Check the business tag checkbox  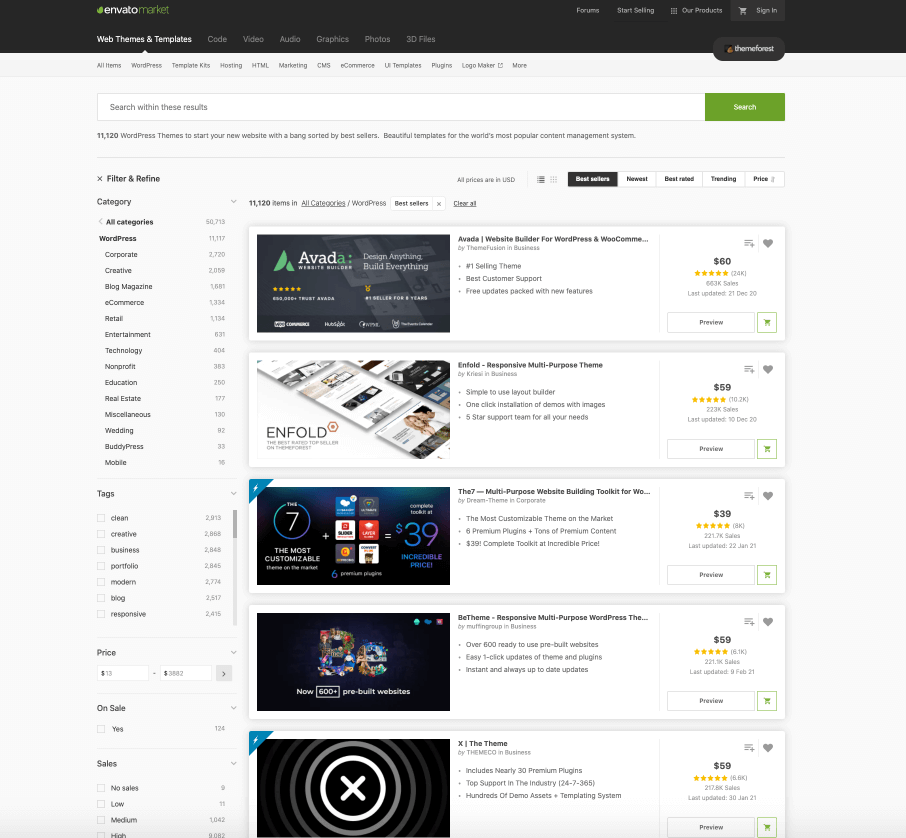click(101, 550)
